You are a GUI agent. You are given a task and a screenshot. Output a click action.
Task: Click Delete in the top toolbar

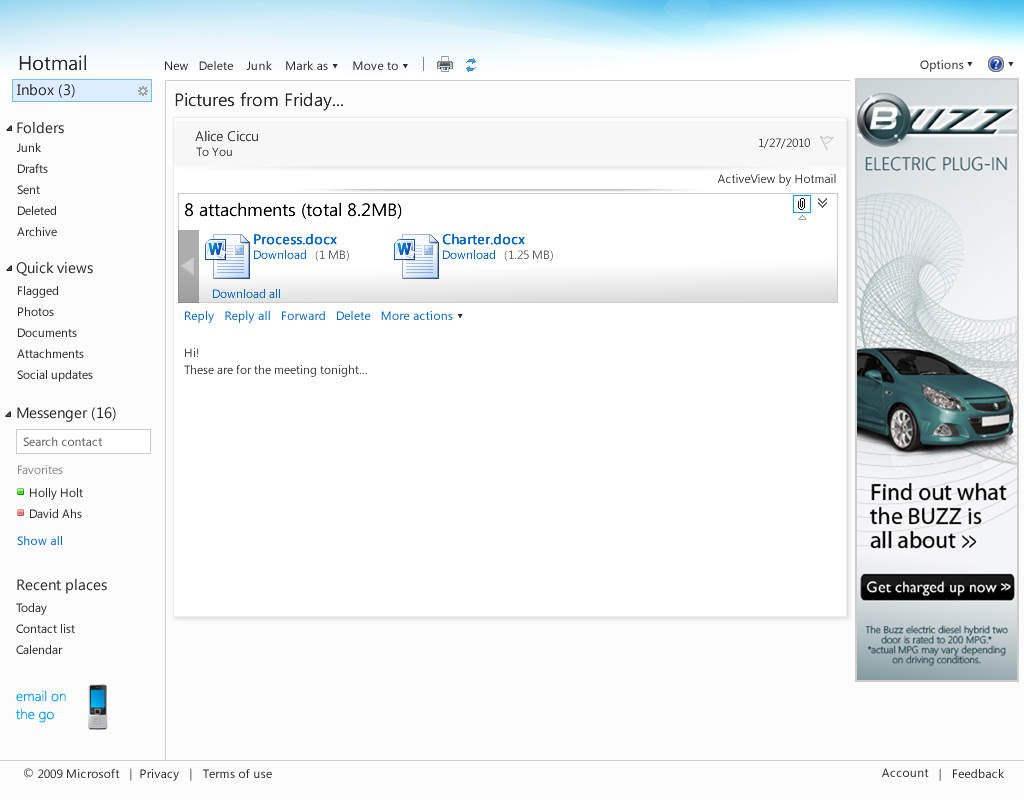coord(216,66)
